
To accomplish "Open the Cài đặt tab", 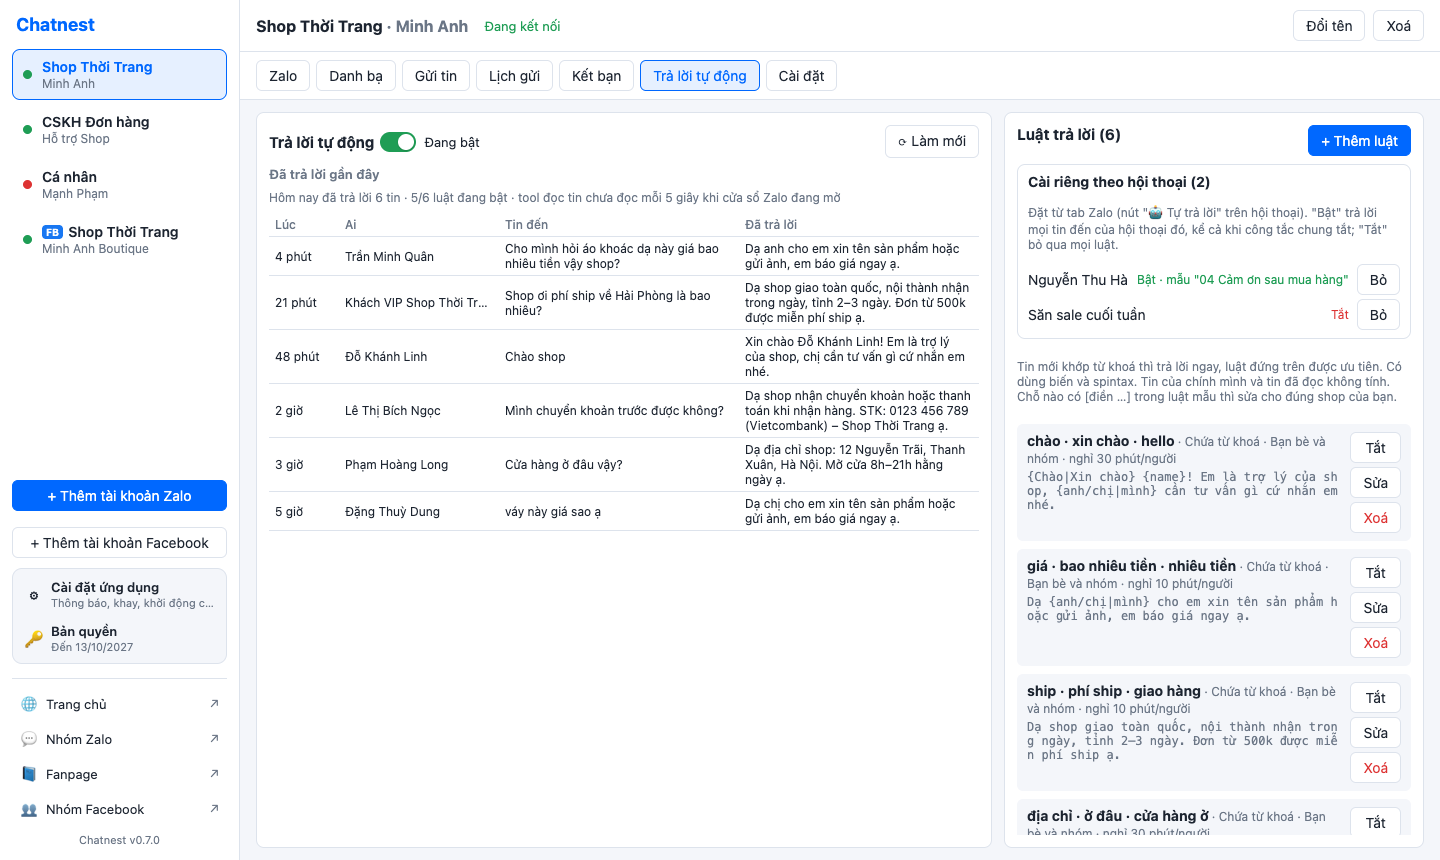I will 801,76.
